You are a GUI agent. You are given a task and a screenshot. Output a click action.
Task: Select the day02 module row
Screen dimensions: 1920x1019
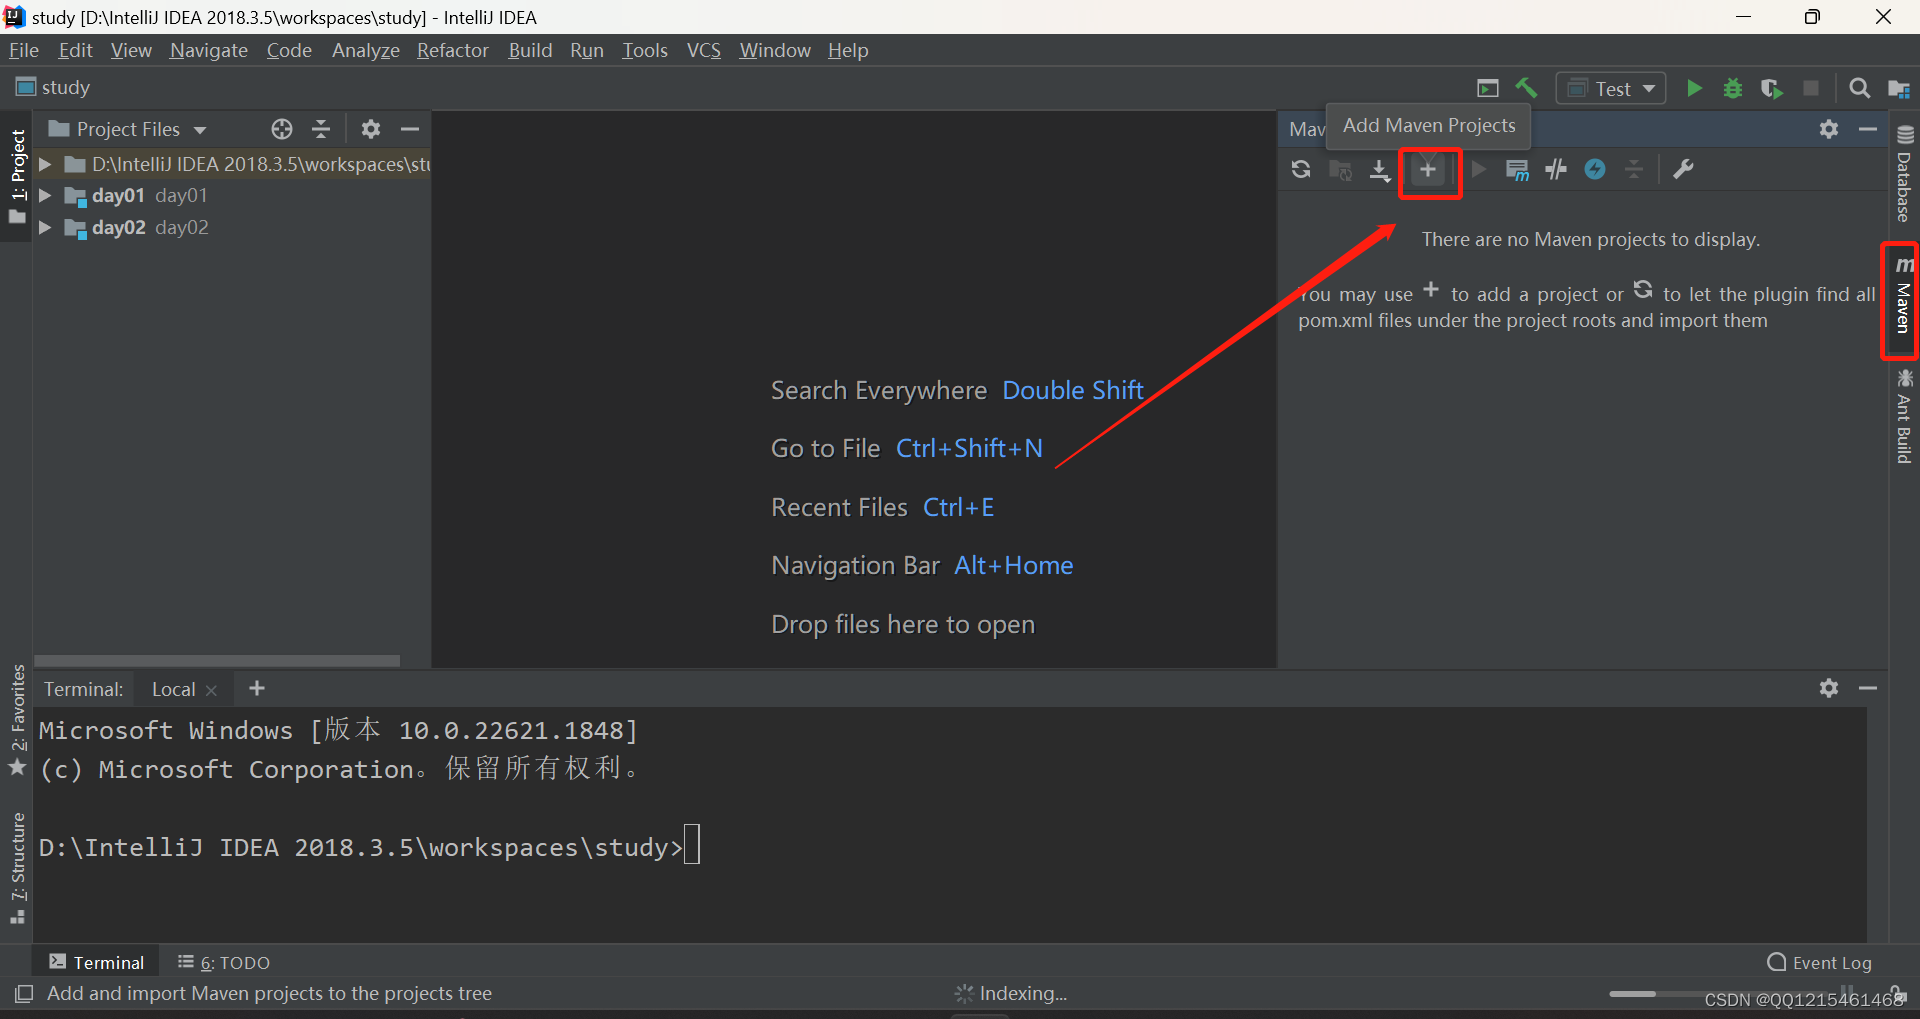pos(232,228)
